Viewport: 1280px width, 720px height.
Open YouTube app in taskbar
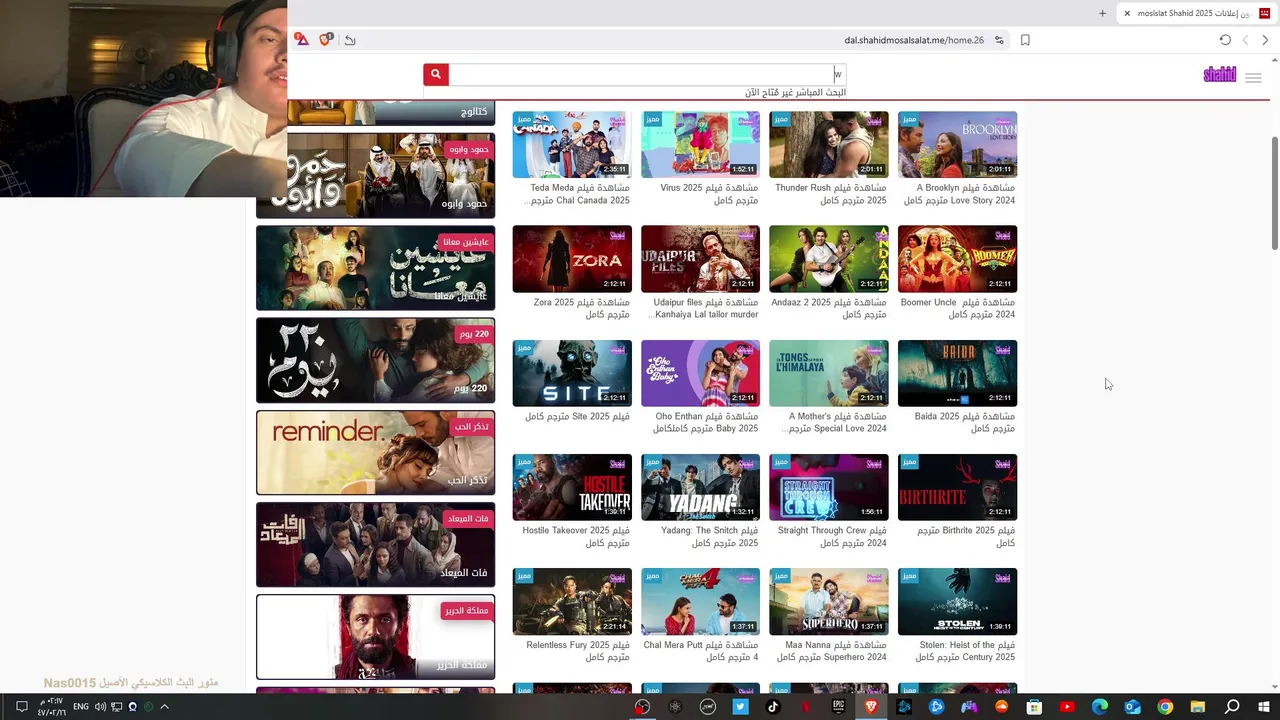tap(1067, 707)
